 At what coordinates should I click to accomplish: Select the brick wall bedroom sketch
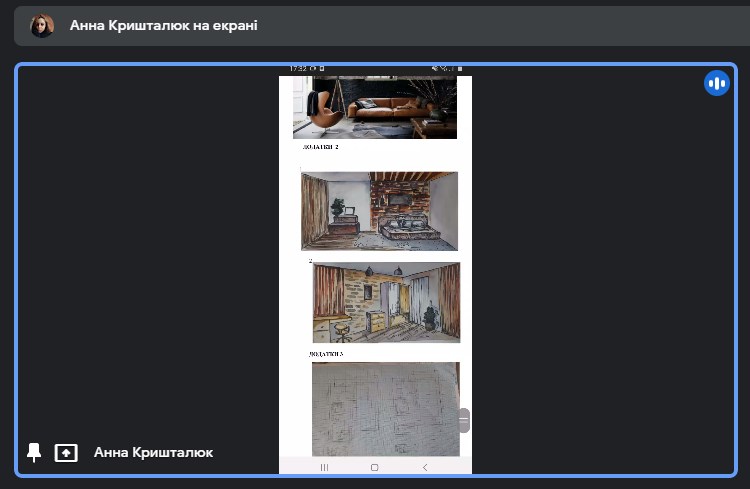coord(379,211)
